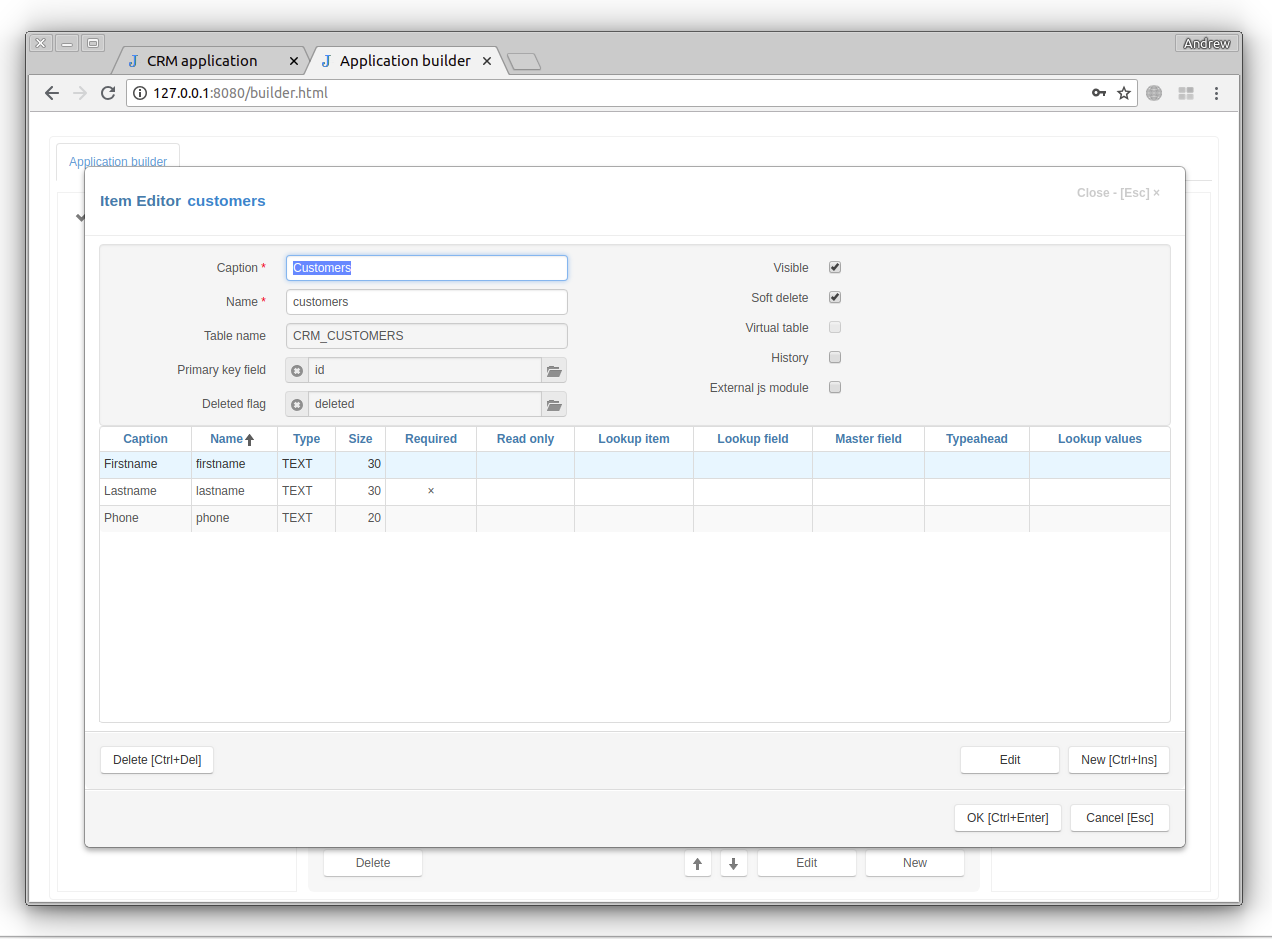Click background Delete button behind dialog

click(x=373, y=863)
